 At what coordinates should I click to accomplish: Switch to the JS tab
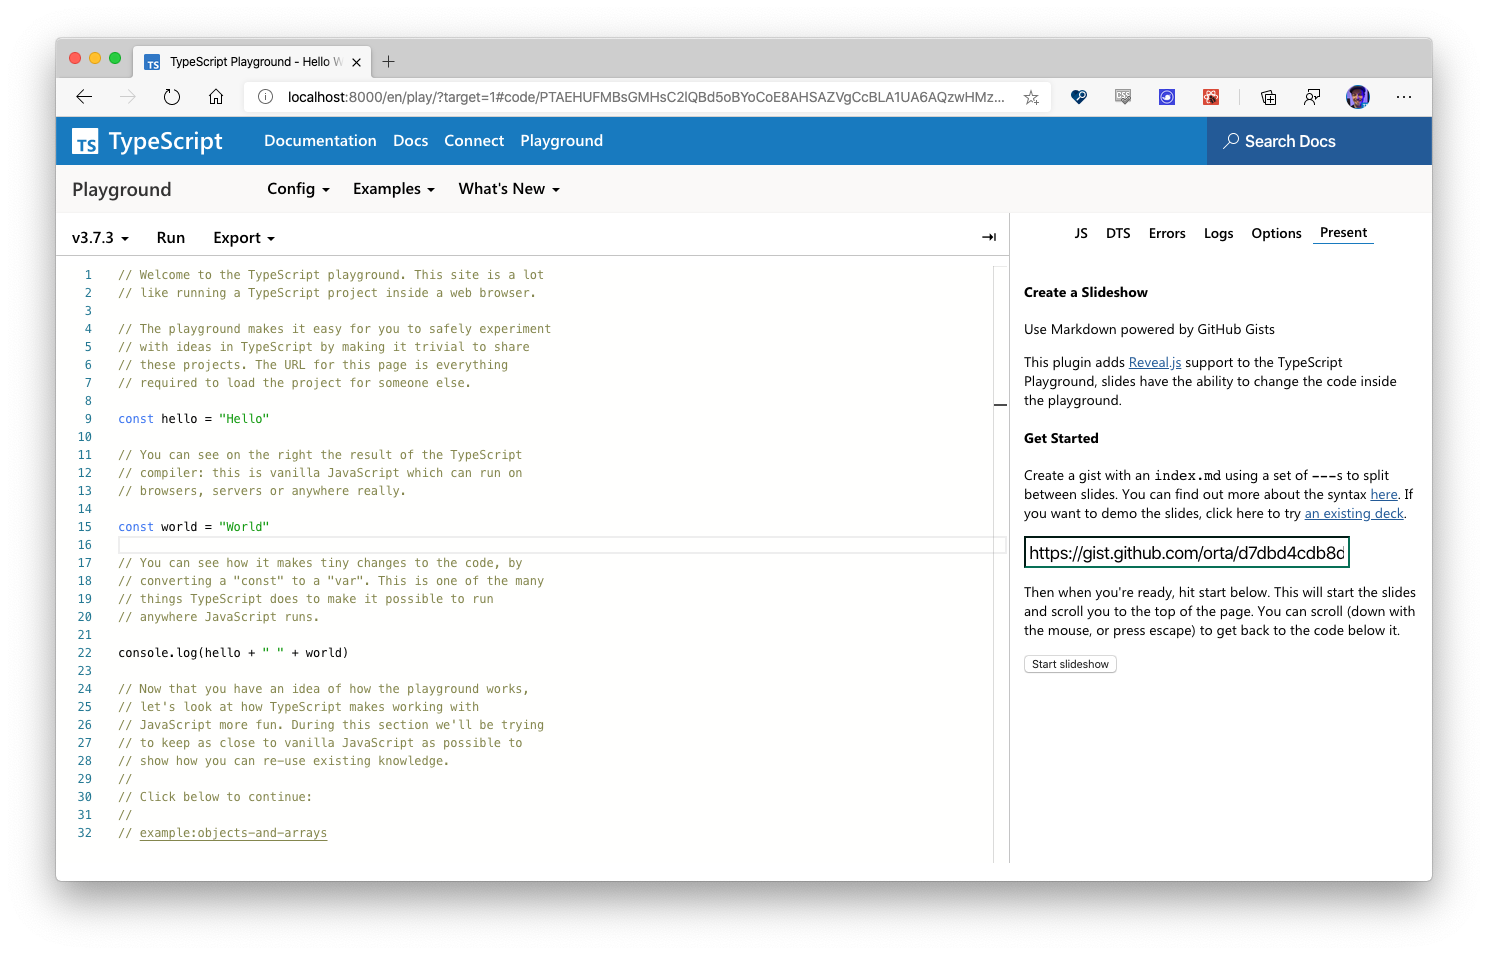coord(1081,233)
